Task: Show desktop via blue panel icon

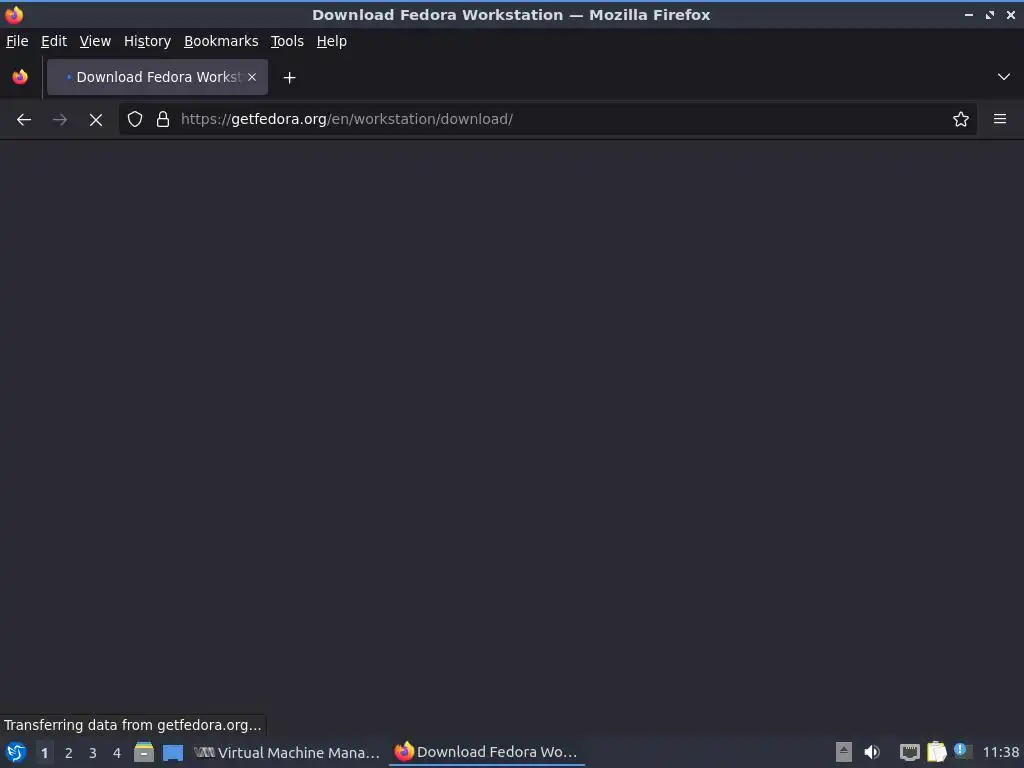Action: tap(173, 753)
